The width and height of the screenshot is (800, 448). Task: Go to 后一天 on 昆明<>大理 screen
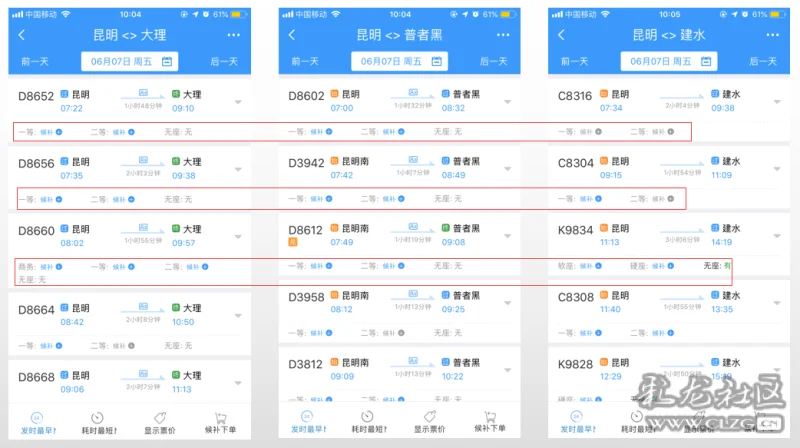click(224, 62)
